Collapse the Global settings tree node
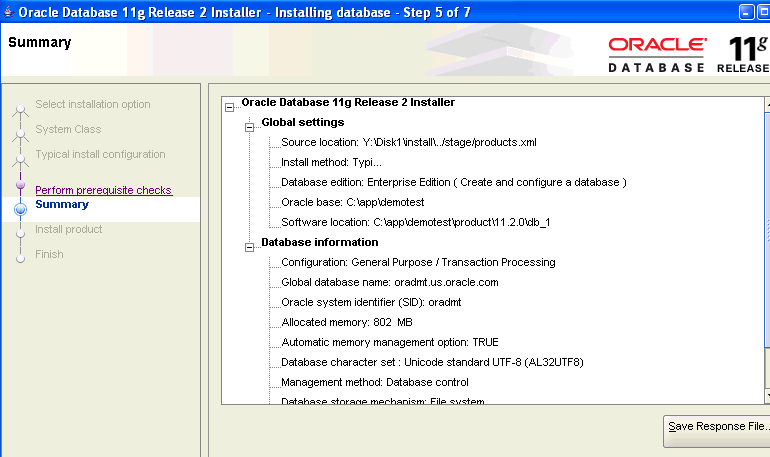Image resolution: width=770 pixels, height=457 pixels. (249, 128)
